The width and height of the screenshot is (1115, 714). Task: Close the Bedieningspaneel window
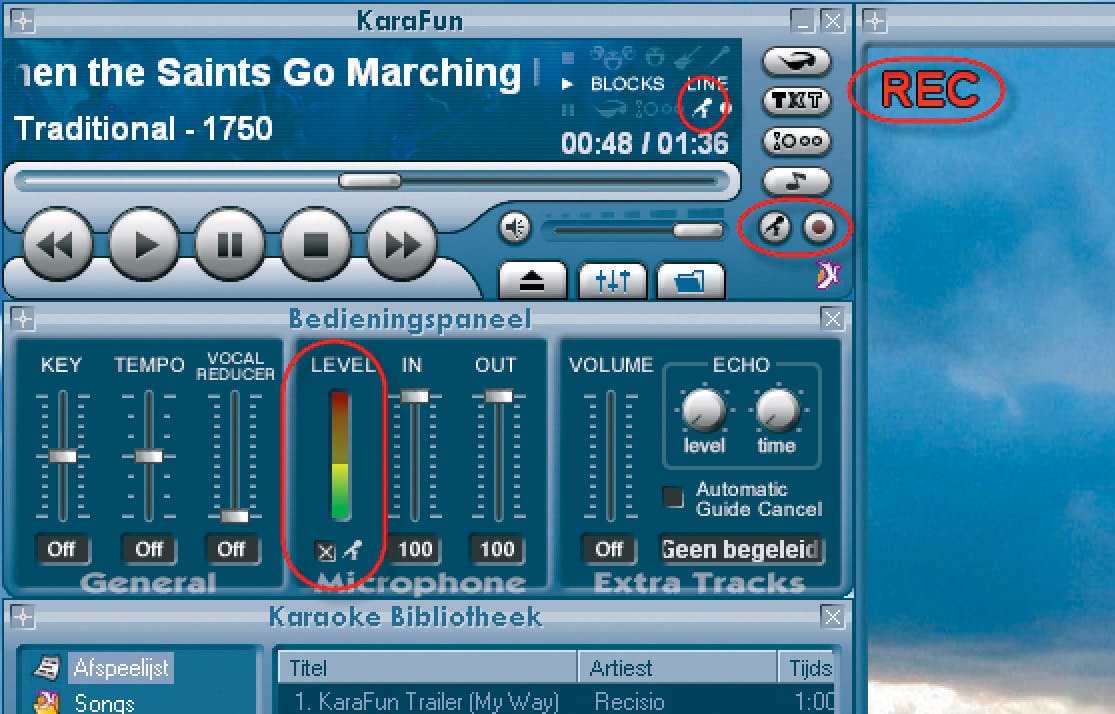832,319
